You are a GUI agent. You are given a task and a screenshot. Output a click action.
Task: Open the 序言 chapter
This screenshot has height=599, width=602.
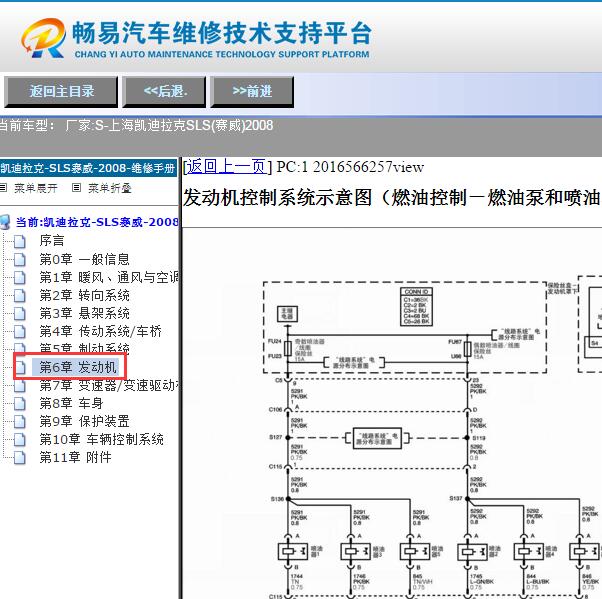click(x=51, y=241)
